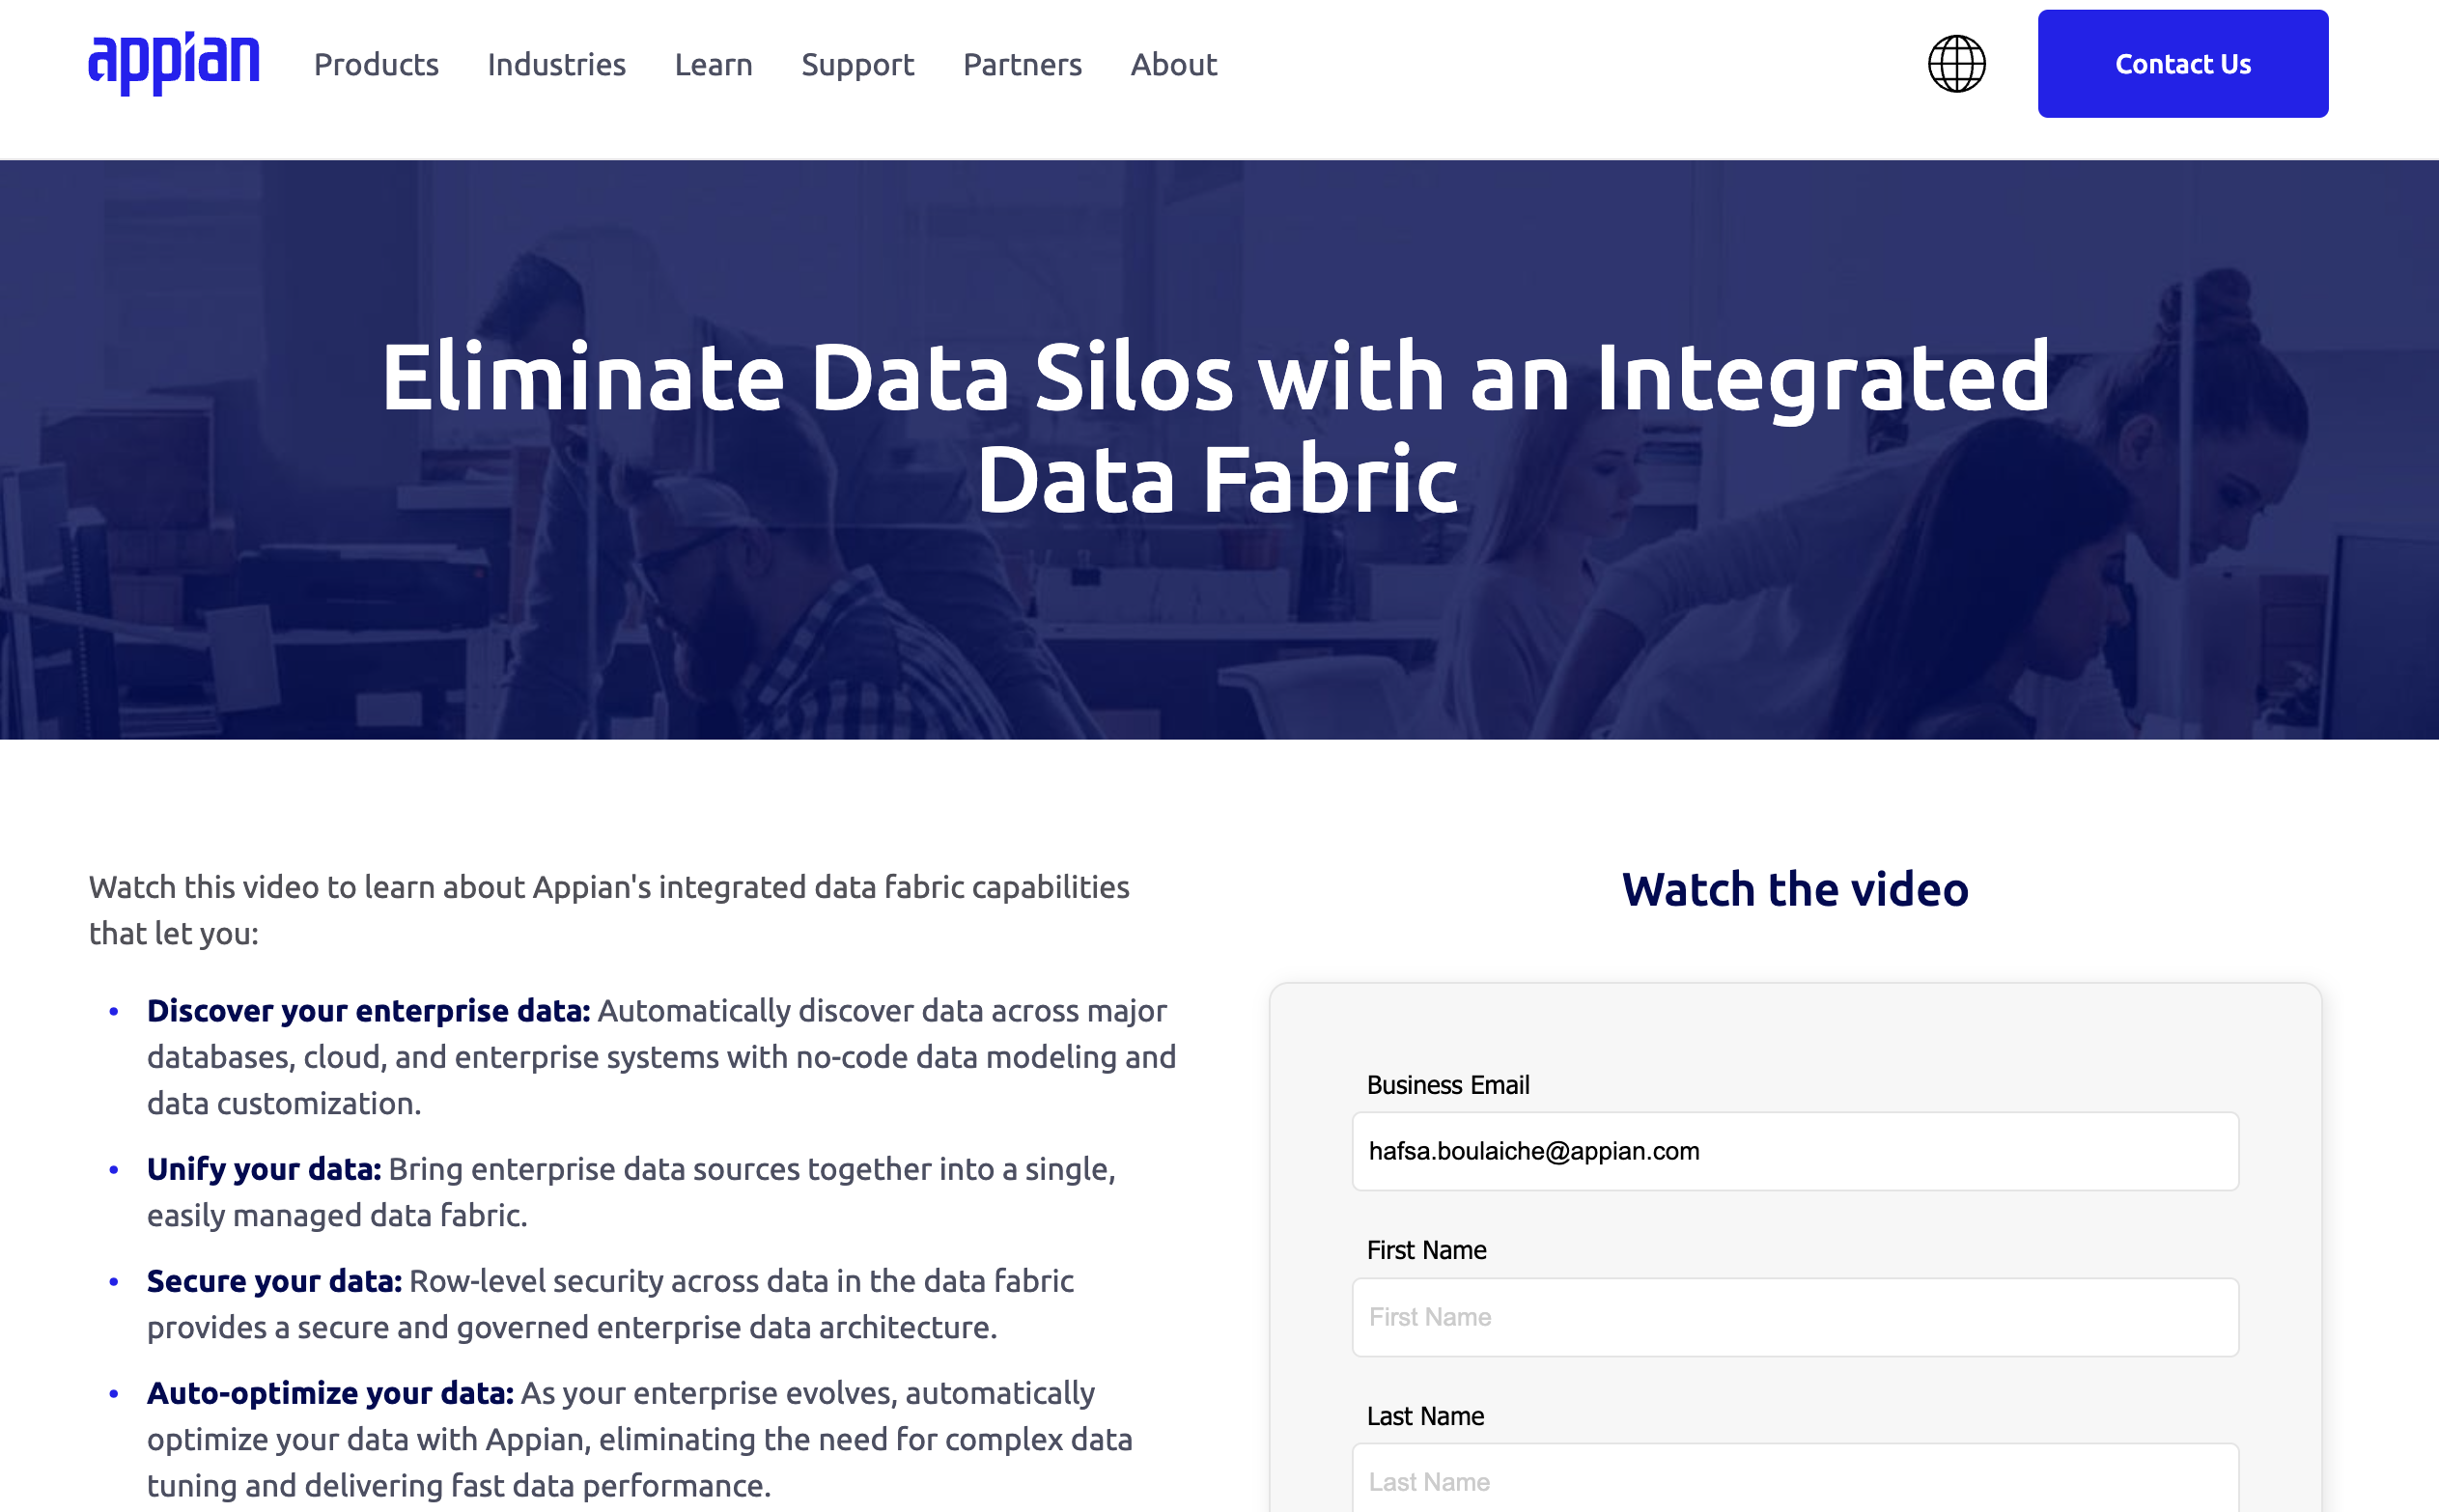Image resolution: width=2439 pixels, height=1512 pixels.
Task: Open the globe language selector
Action: click(x=1956, y=64)
